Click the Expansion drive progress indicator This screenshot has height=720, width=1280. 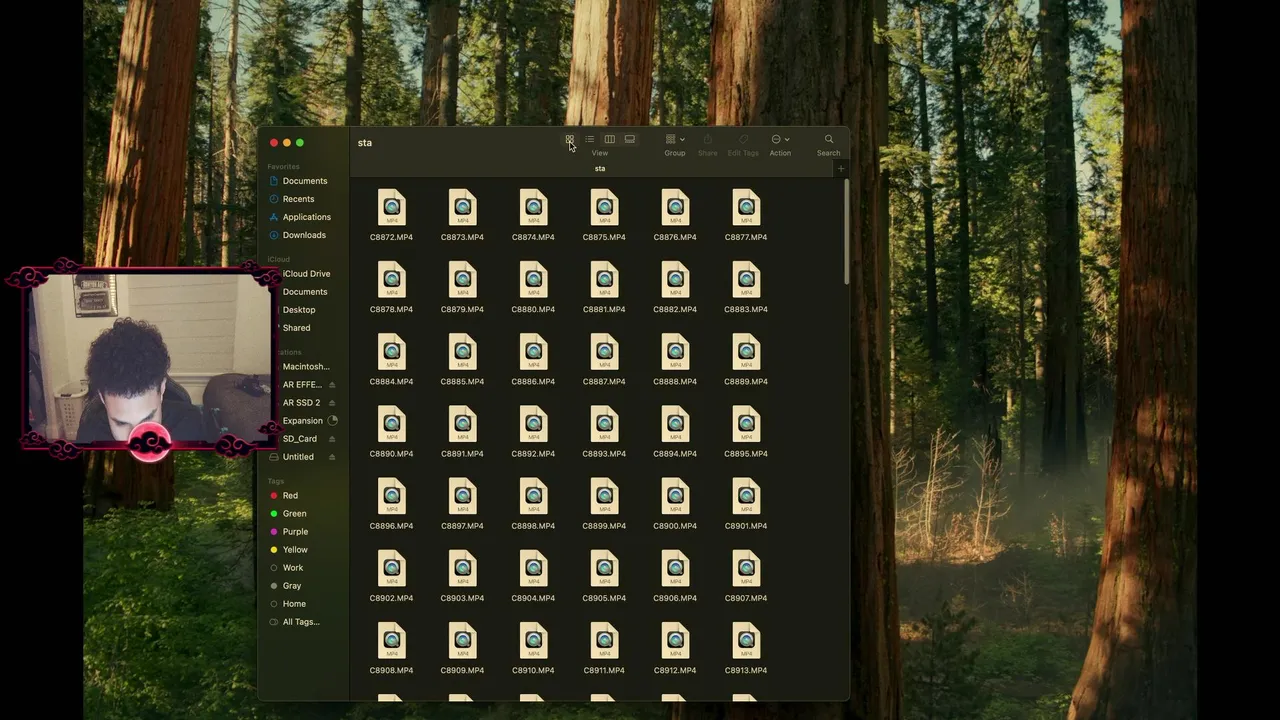tap(333, 421)
